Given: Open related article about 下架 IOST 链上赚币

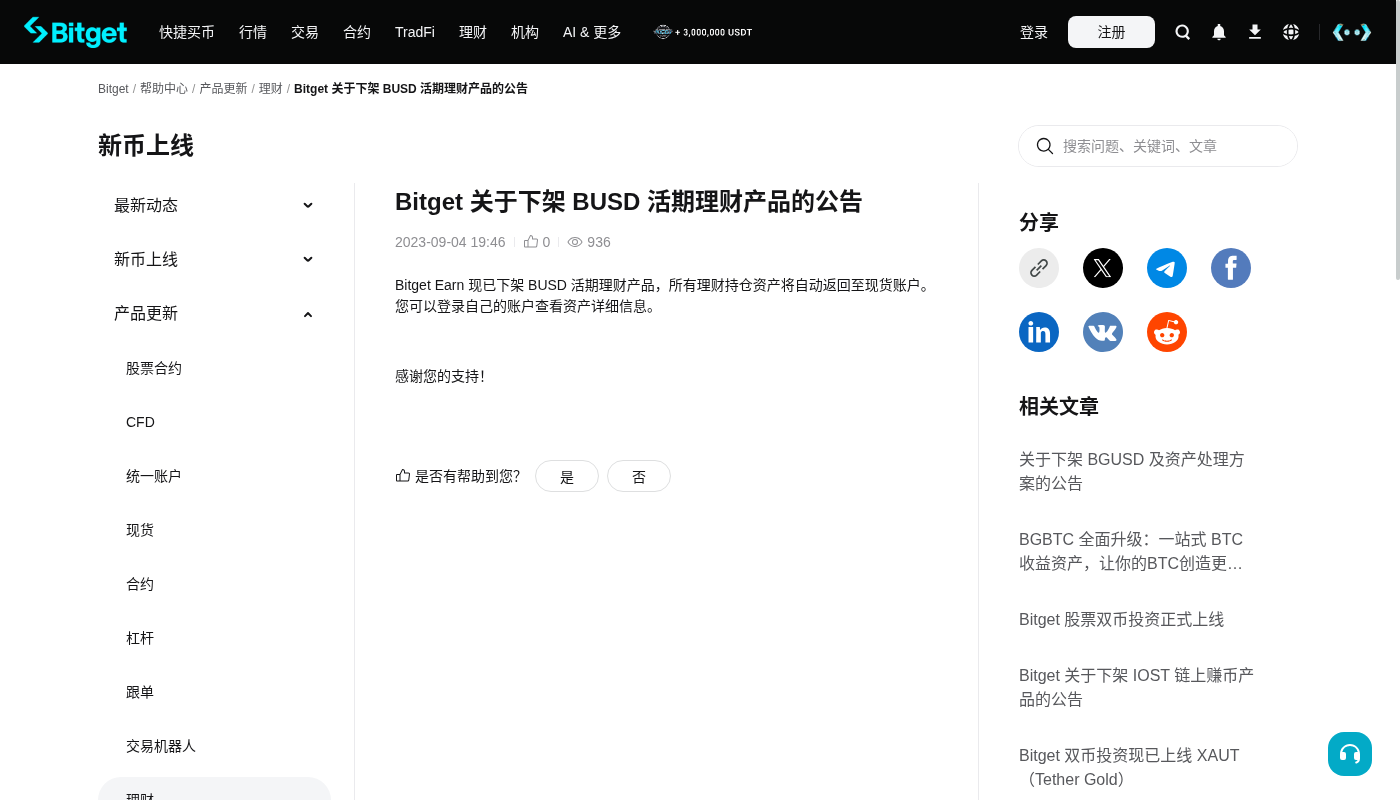Looking at the screenshot, I should pos(1138,687).
